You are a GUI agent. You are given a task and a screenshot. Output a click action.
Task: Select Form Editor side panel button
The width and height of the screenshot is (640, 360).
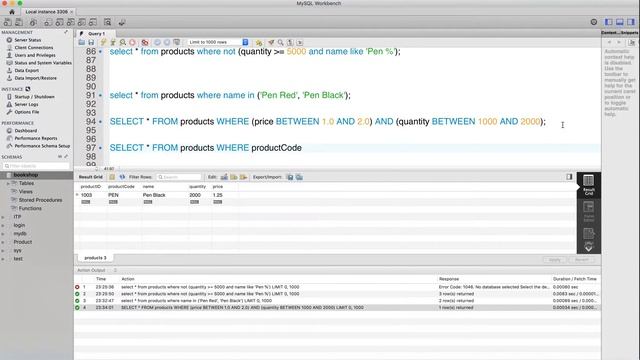(x=589, y=211)
